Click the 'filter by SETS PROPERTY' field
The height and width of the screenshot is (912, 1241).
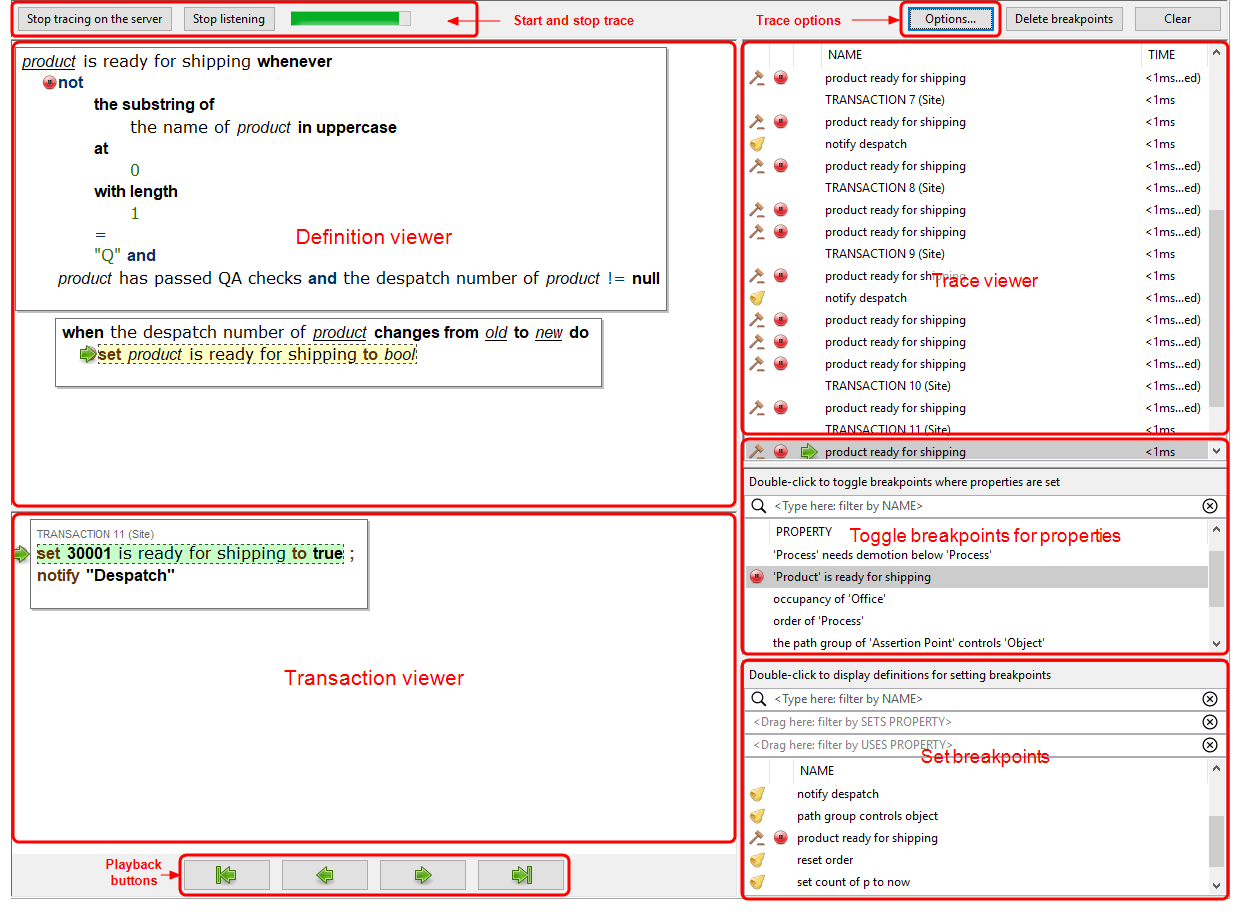[975, 722]
